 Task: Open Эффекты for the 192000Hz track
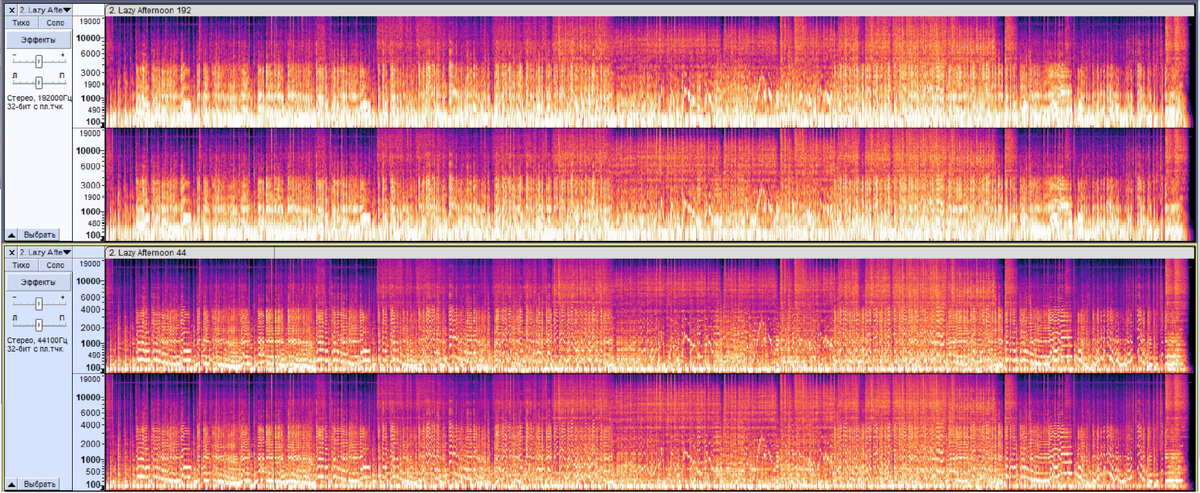[38, 39]
